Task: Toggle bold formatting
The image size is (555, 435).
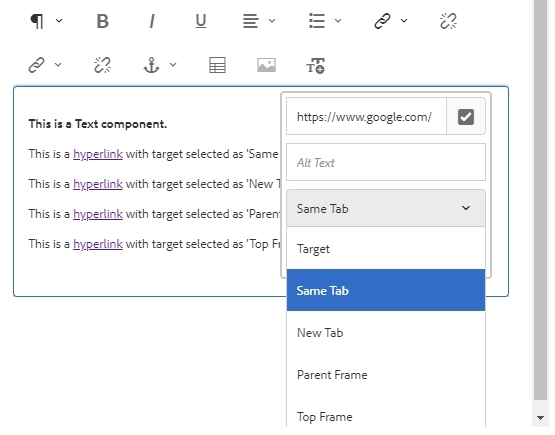Action: pyautogui.click(x=103, y=21)
